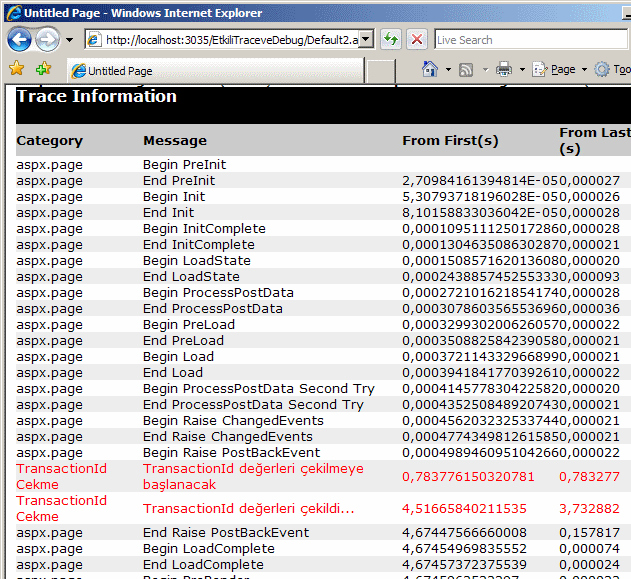Click the Add to Favorites icon

[x=43, y=70]
